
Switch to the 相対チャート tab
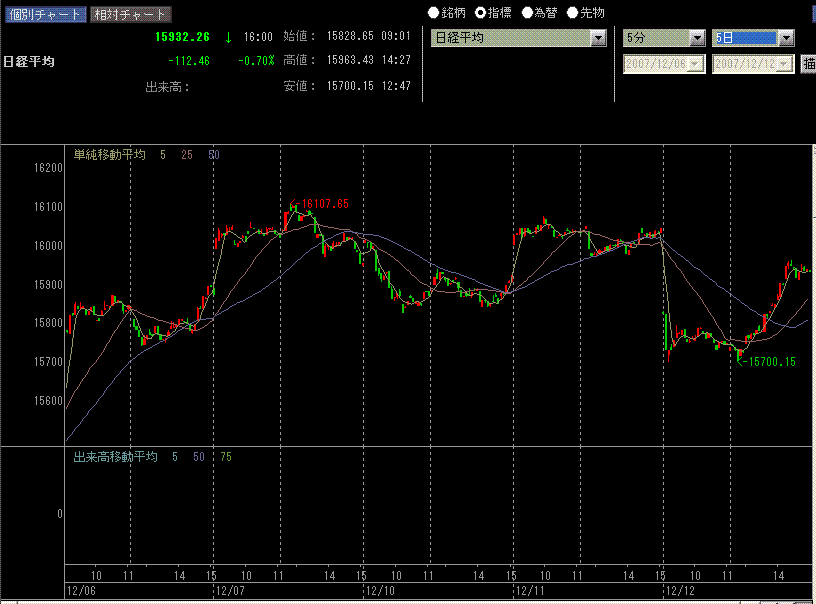coord(130,15)
